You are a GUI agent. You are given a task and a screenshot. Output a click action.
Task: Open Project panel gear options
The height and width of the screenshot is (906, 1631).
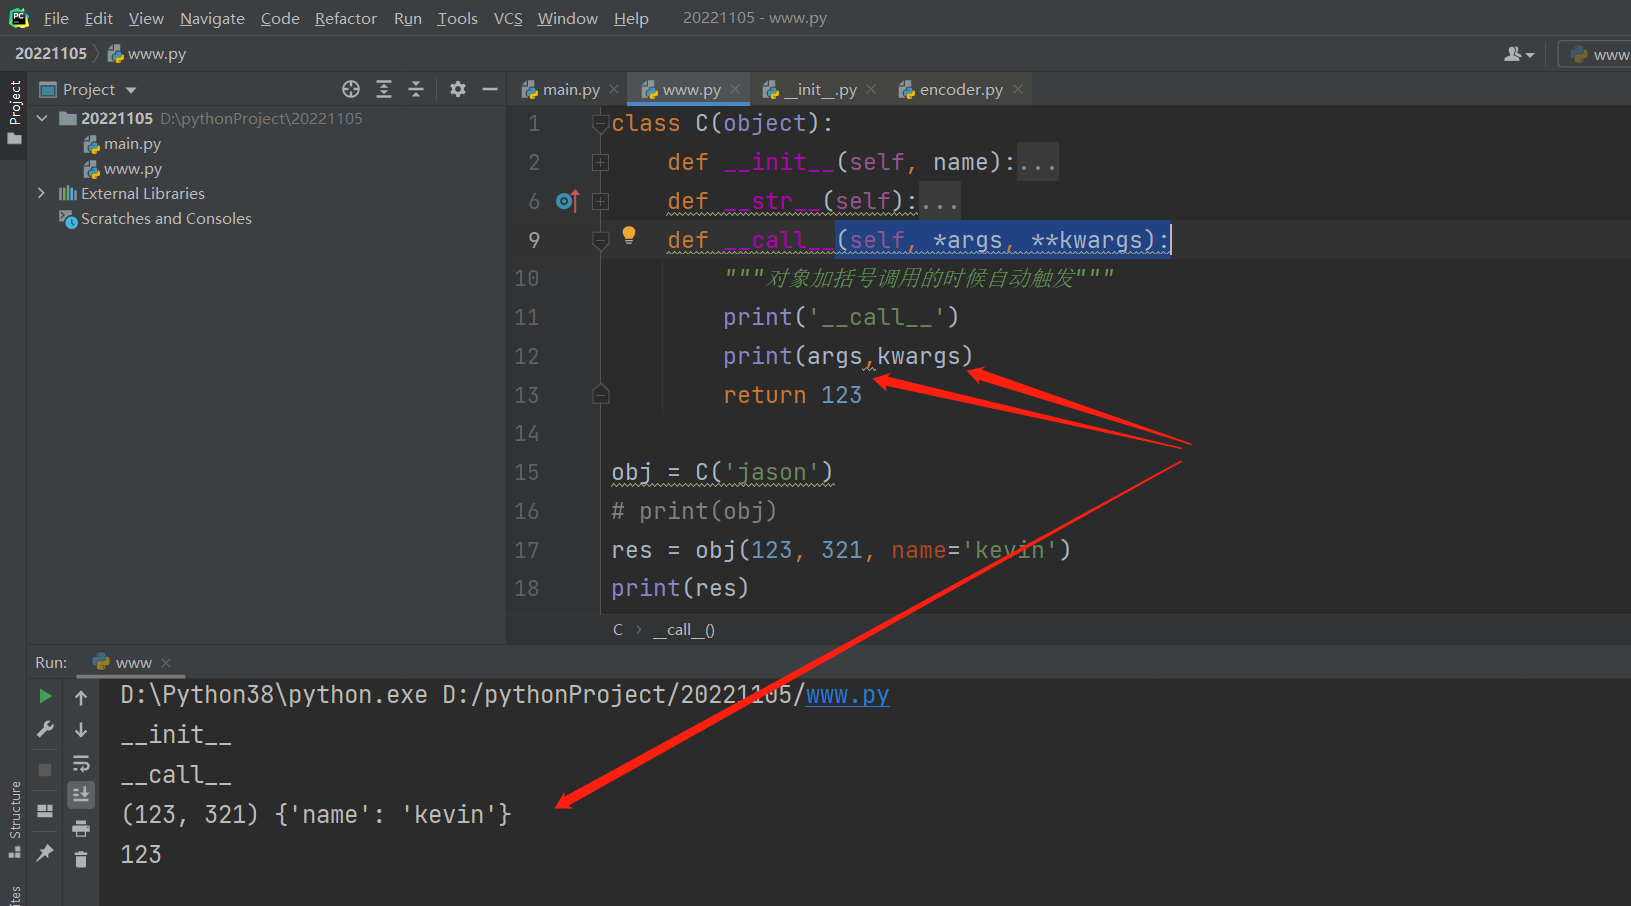point(458,89)
